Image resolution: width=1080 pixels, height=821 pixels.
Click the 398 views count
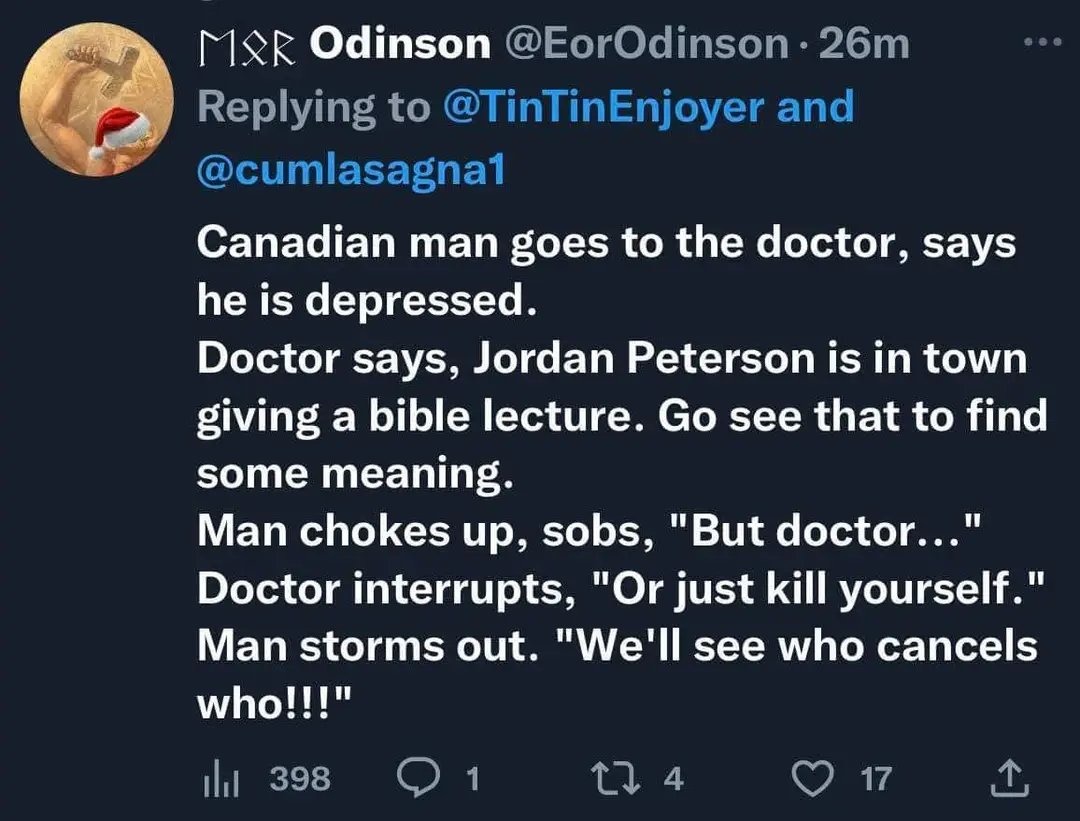[x=300, y=777]
